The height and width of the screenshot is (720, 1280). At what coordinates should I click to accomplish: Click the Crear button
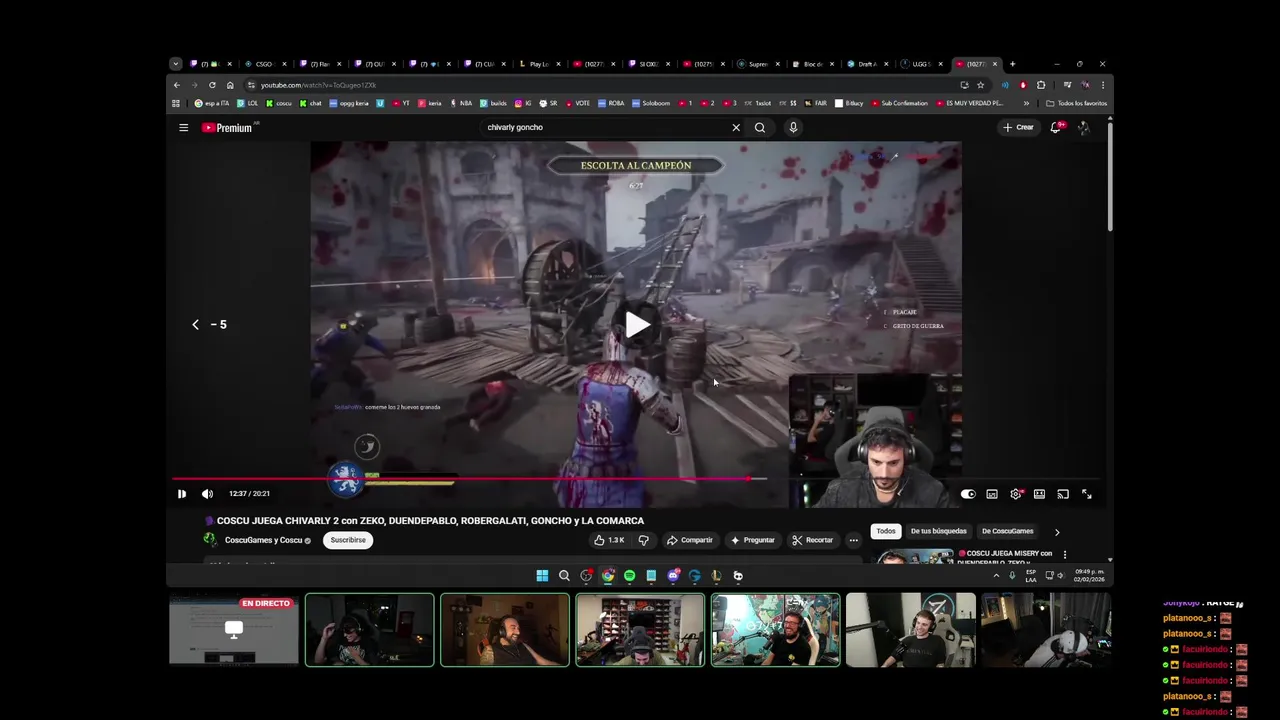(1018, 127)
